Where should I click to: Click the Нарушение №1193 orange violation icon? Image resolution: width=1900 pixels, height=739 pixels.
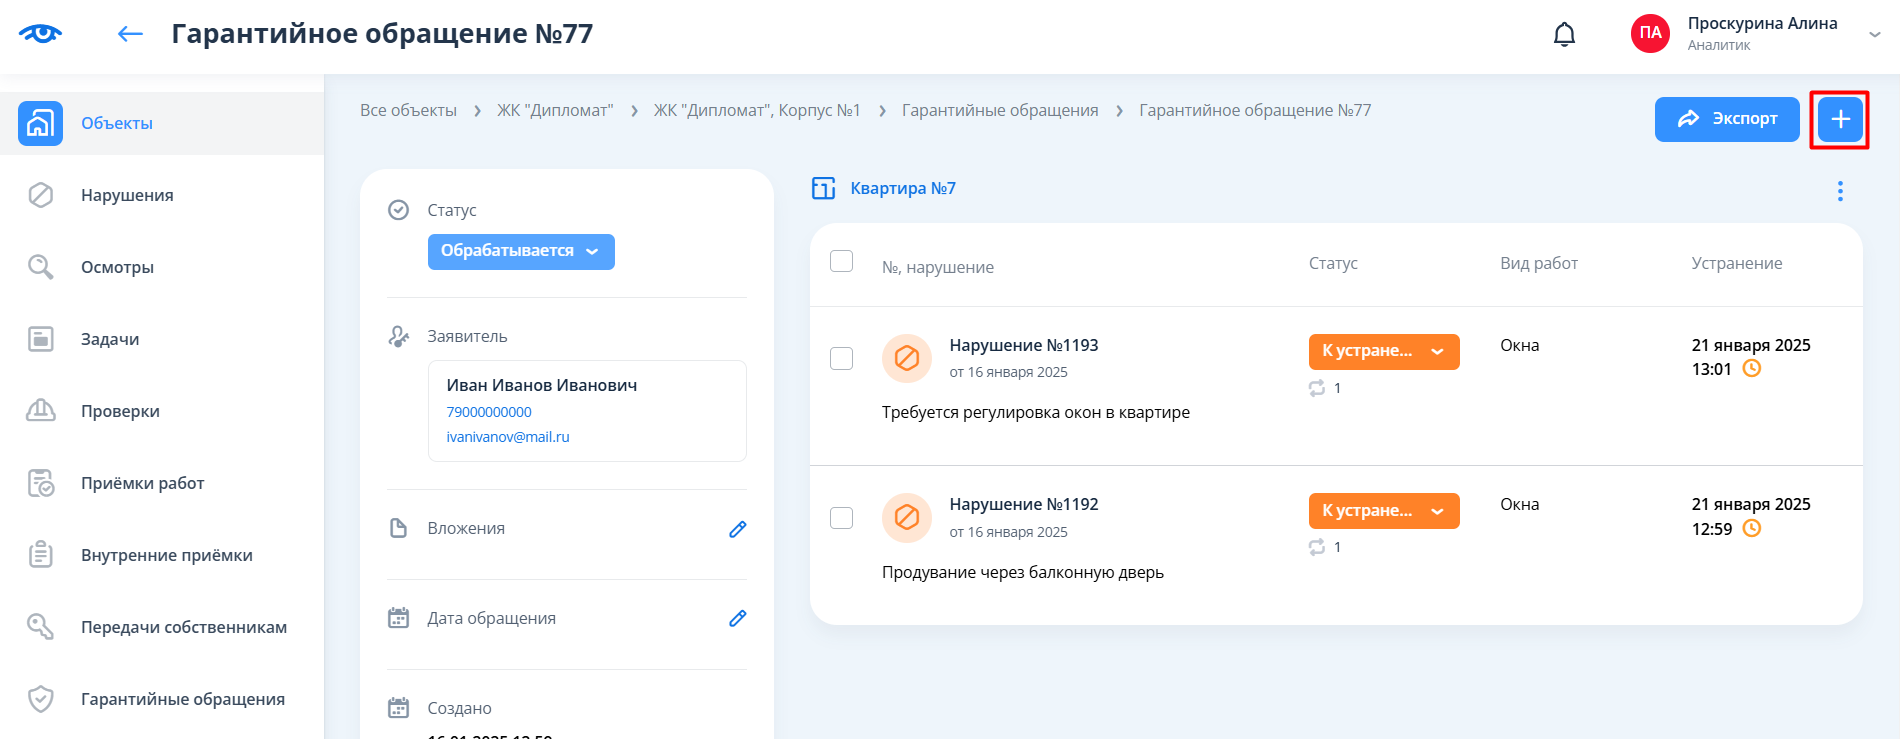click(x=906, y=358)
